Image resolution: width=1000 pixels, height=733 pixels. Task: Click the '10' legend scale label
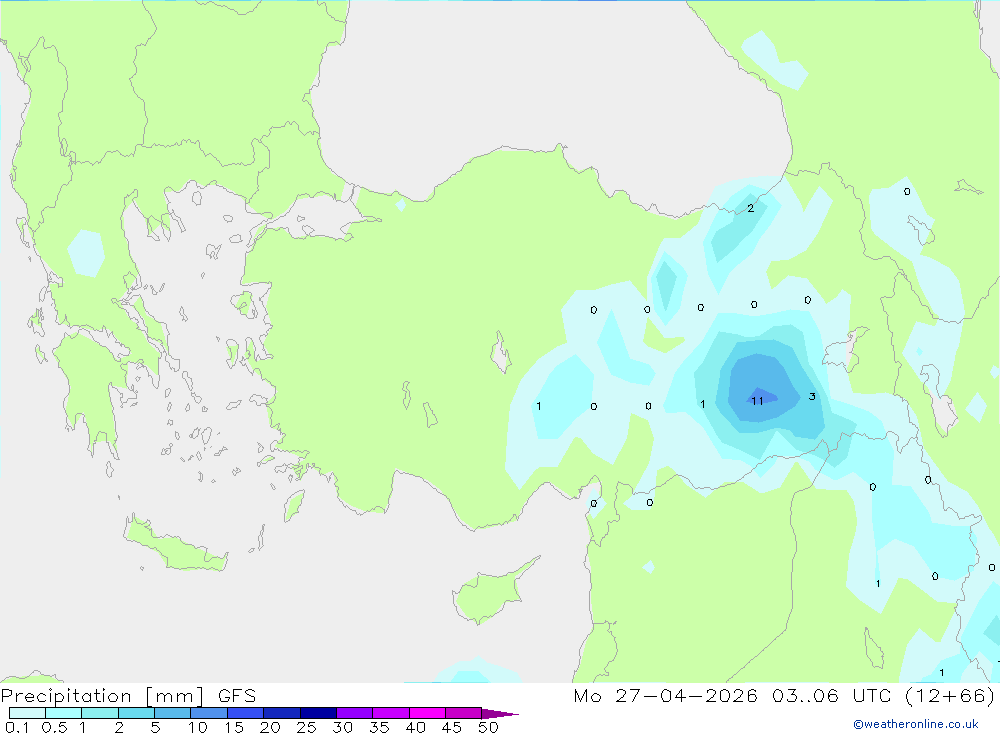point(198,727)
